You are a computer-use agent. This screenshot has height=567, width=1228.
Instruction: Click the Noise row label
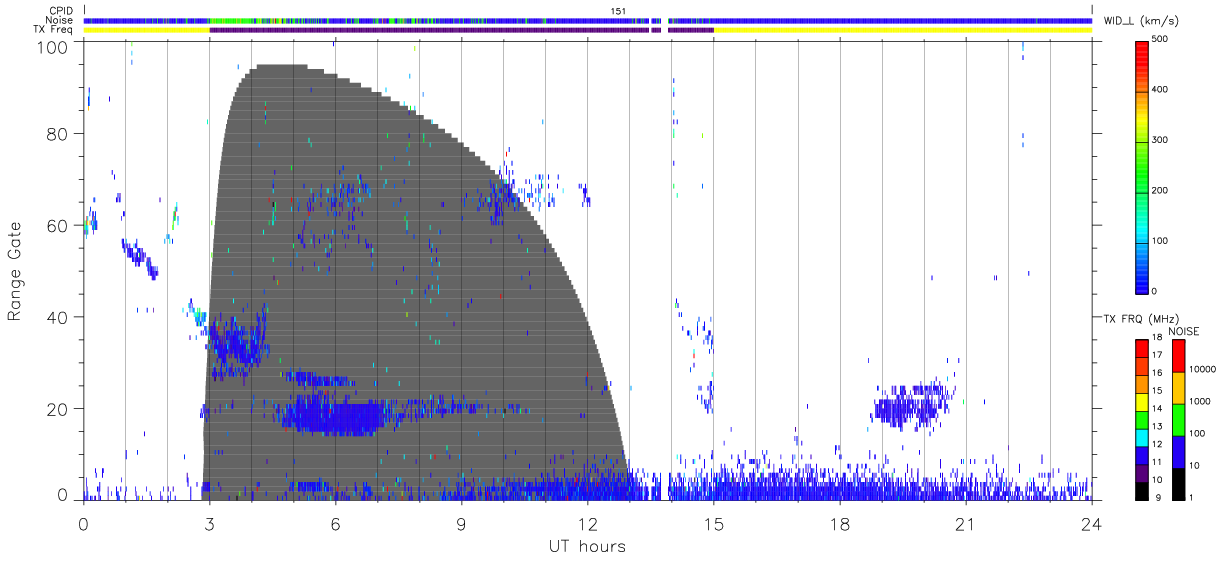(x=60, y=20)
